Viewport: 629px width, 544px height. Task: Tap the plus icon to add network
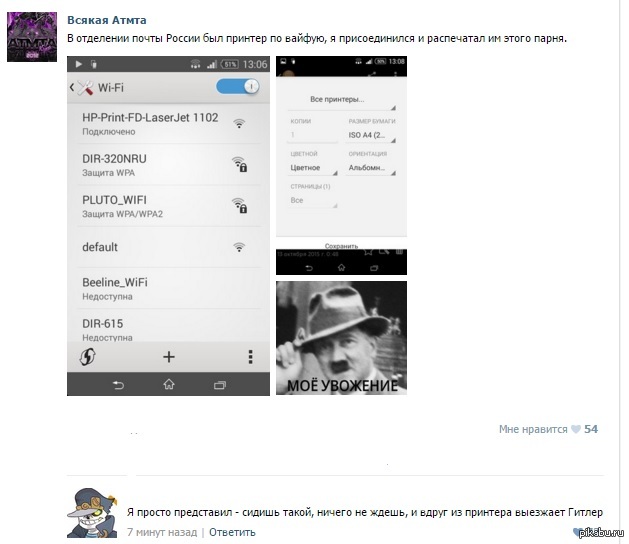pyautogui.click(x=169, y=357)
